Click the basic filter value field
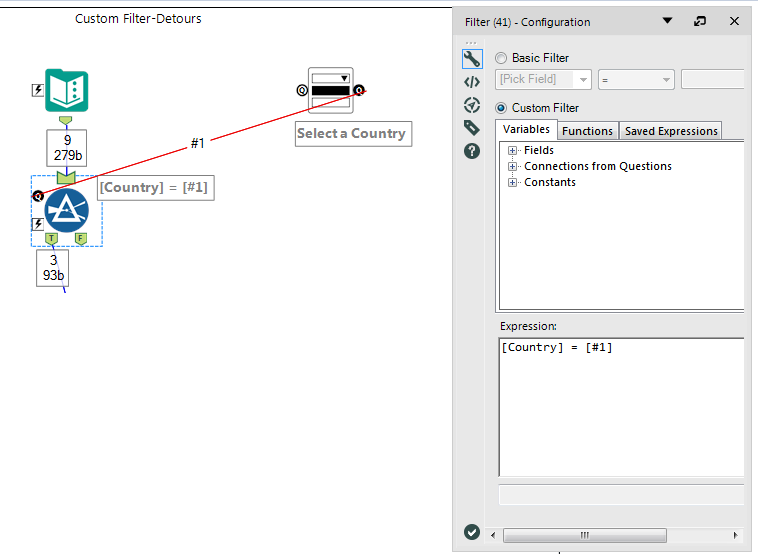Viewport: 758px width, 554px height. (713, 79)
